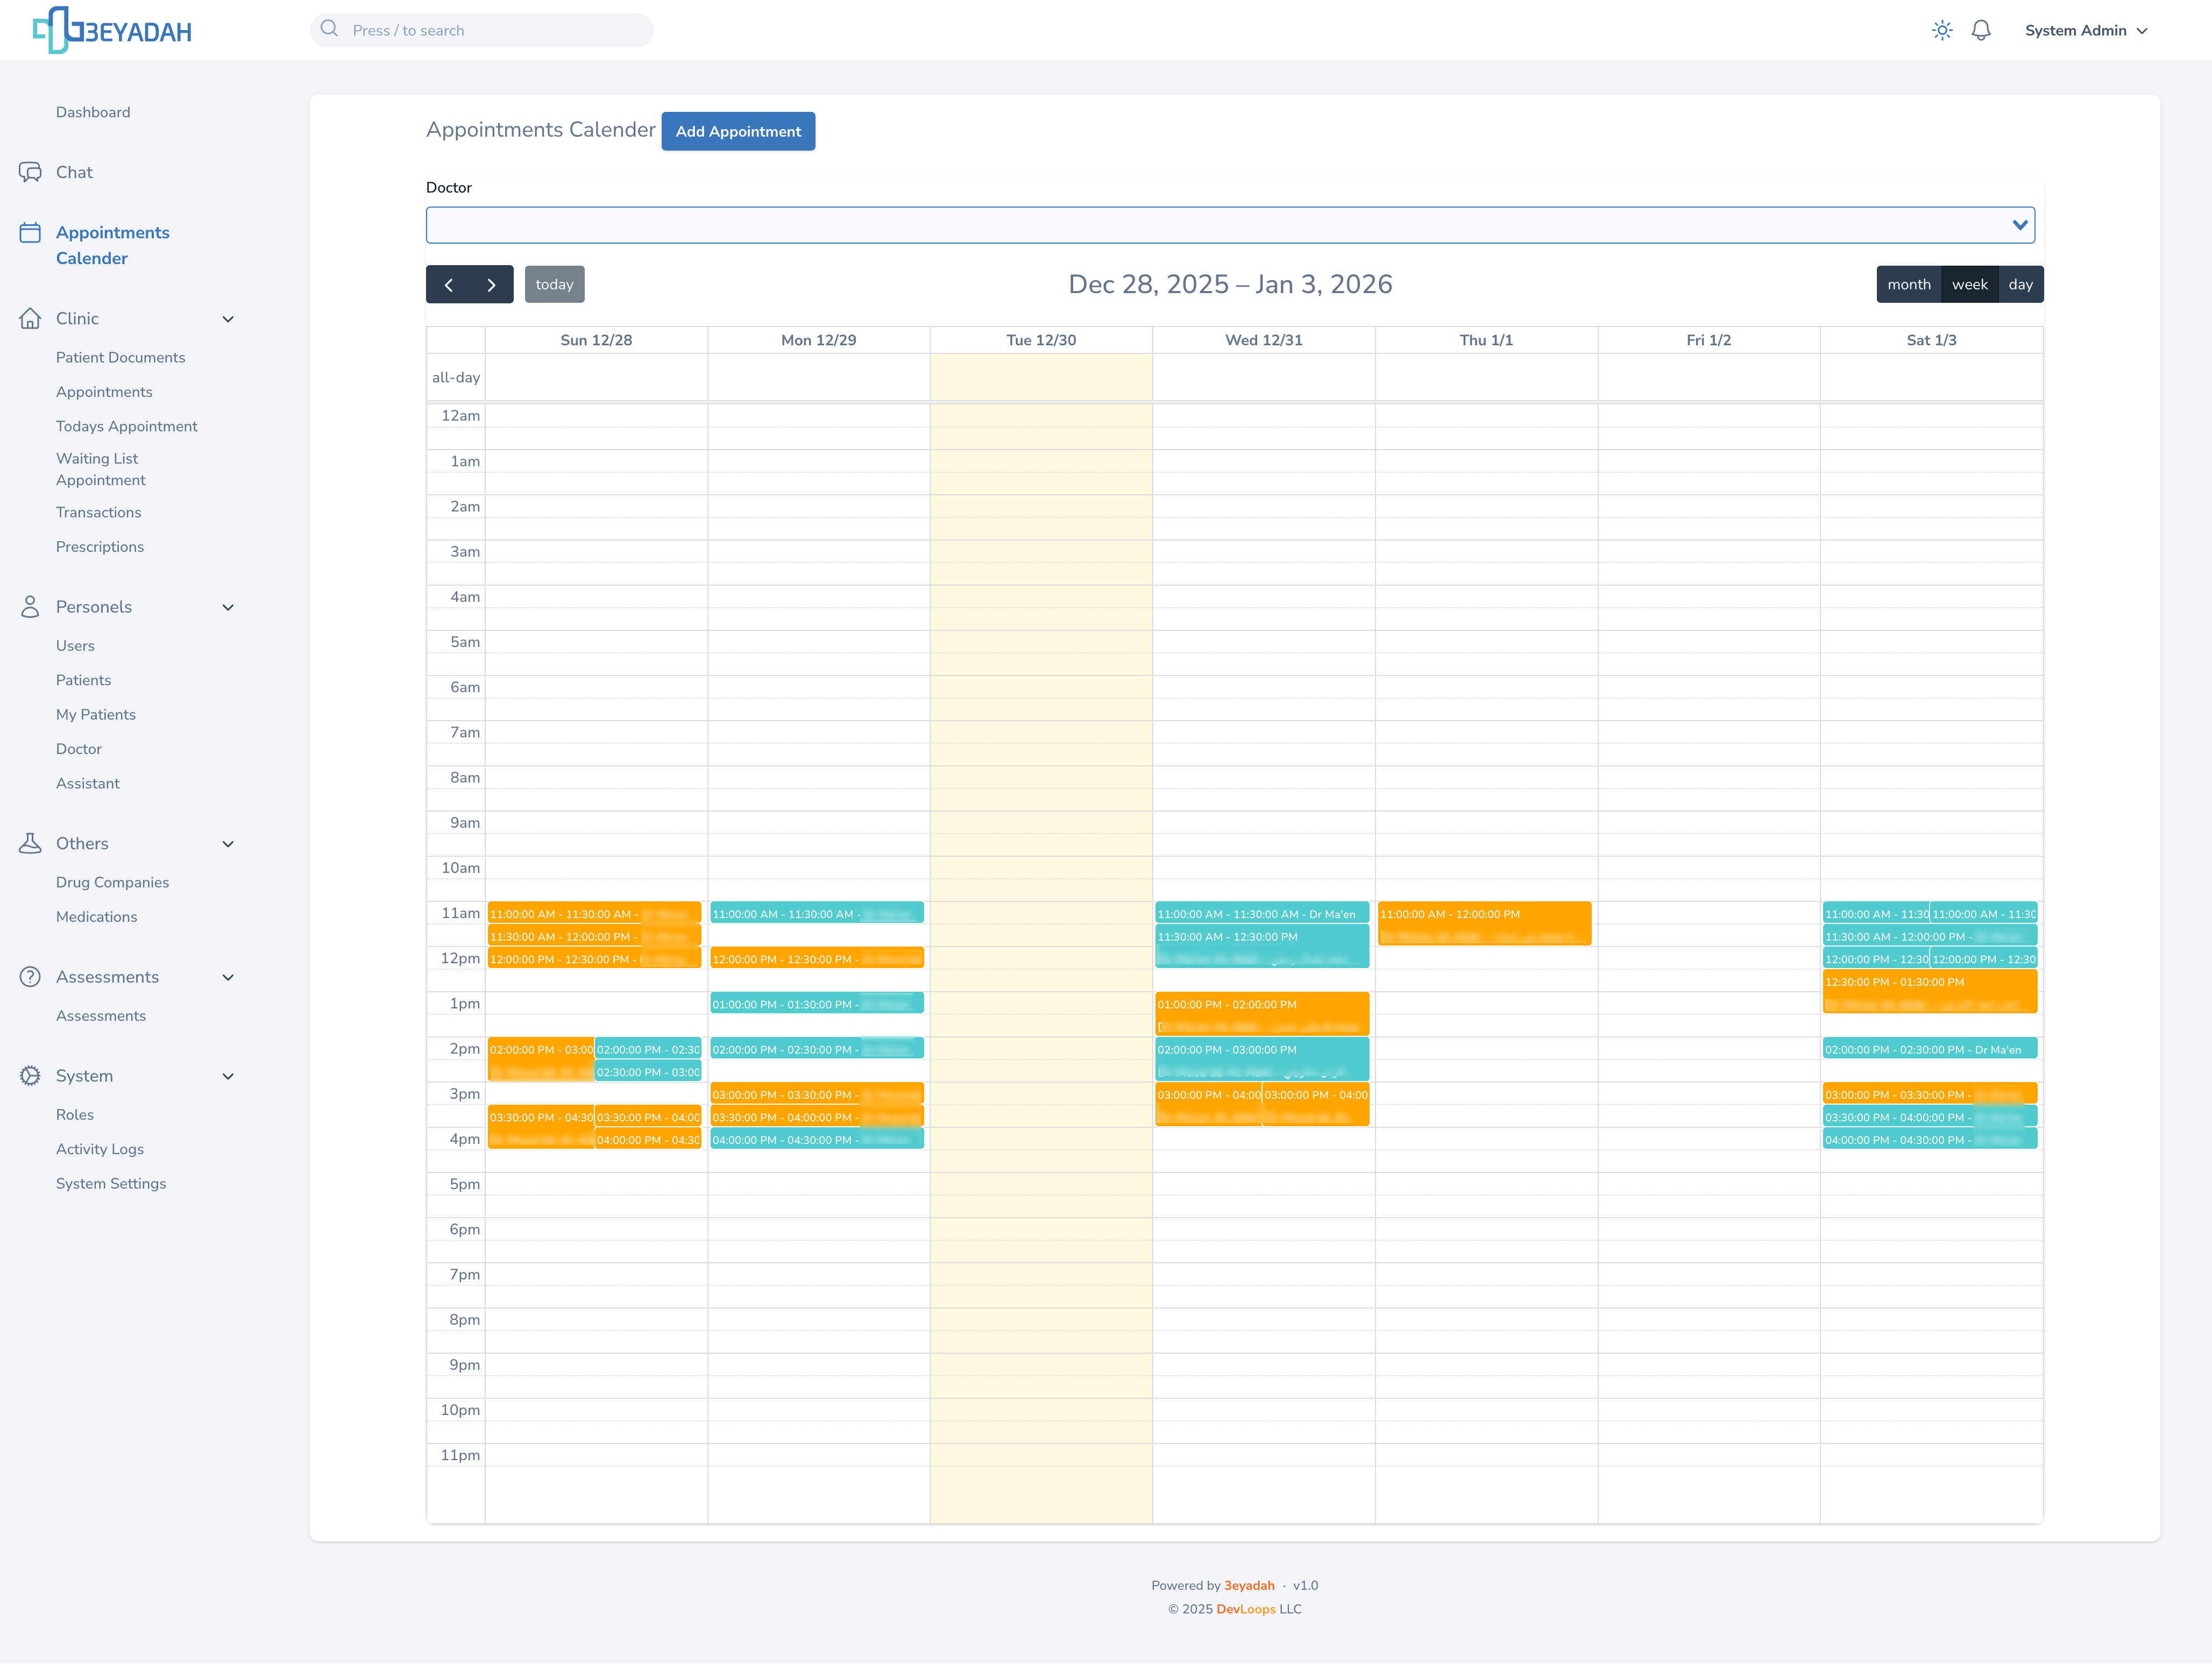
Task: Switch calendar to day view
Action: (2020, 285)
